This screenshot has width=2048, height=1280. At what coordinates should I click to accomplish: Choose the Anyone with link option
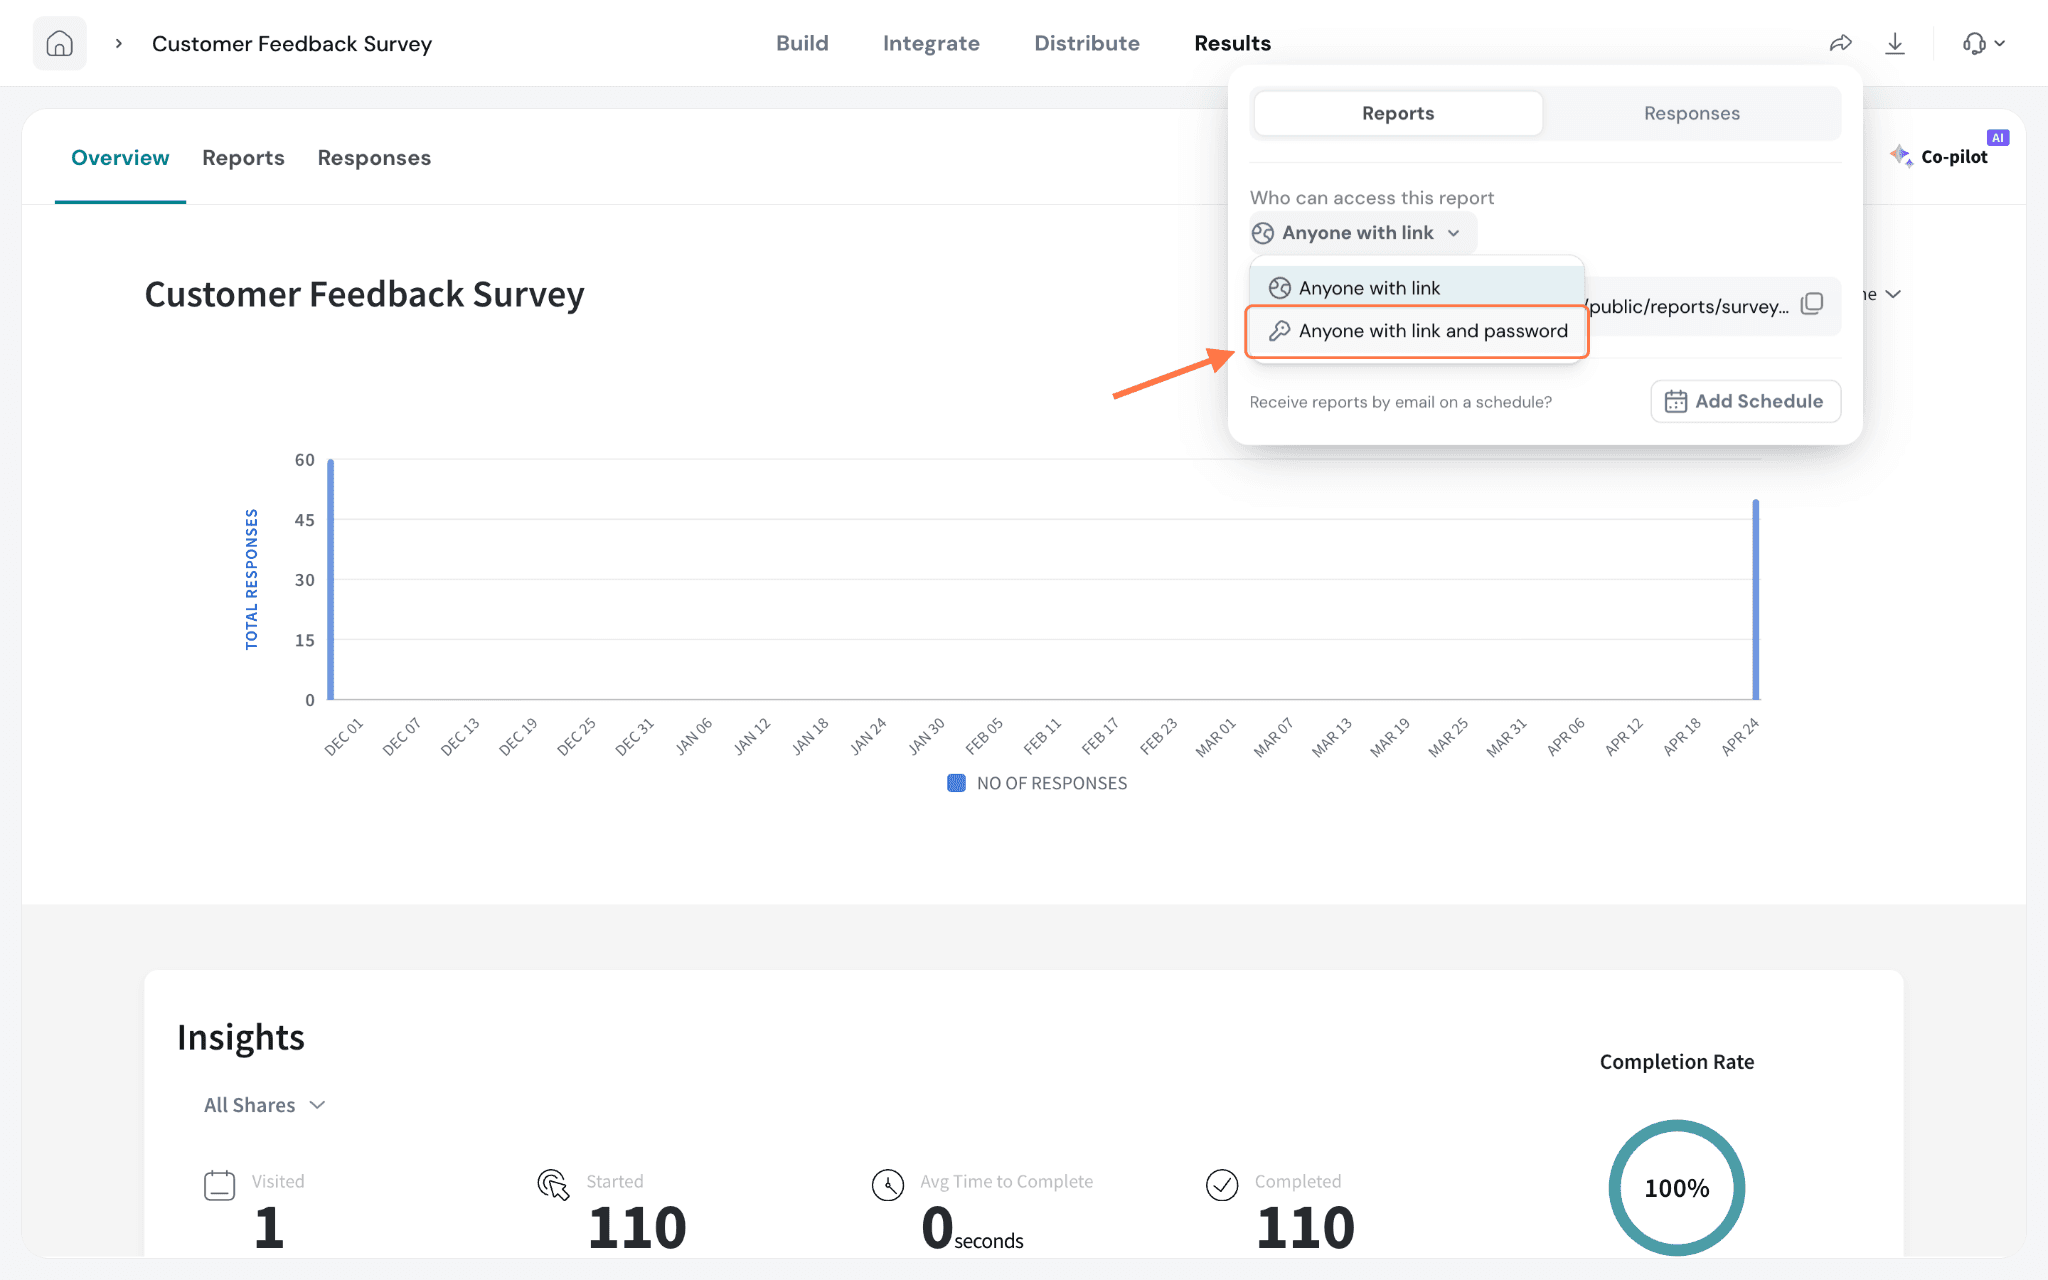point(1416,288)
